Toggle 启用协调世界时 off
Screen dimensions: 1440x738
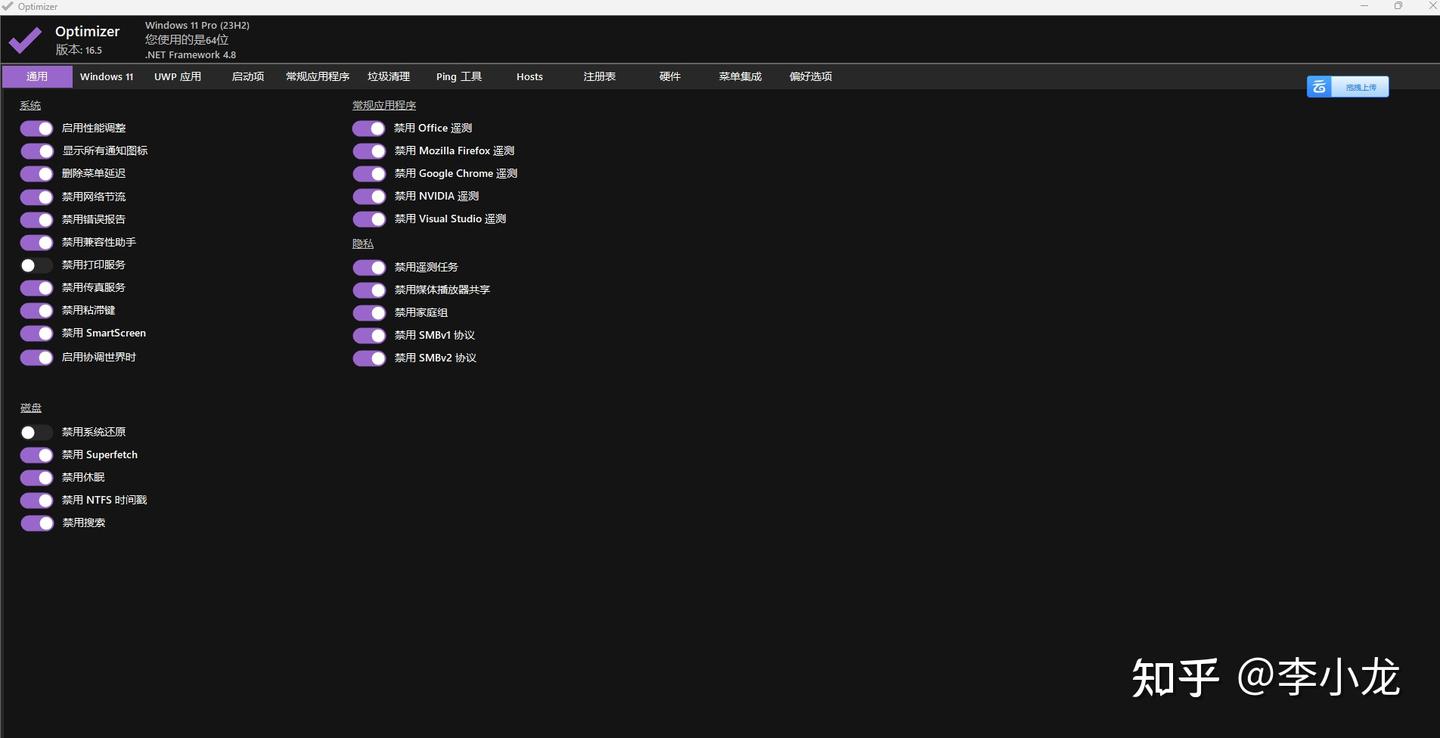[x=36, y=356]
